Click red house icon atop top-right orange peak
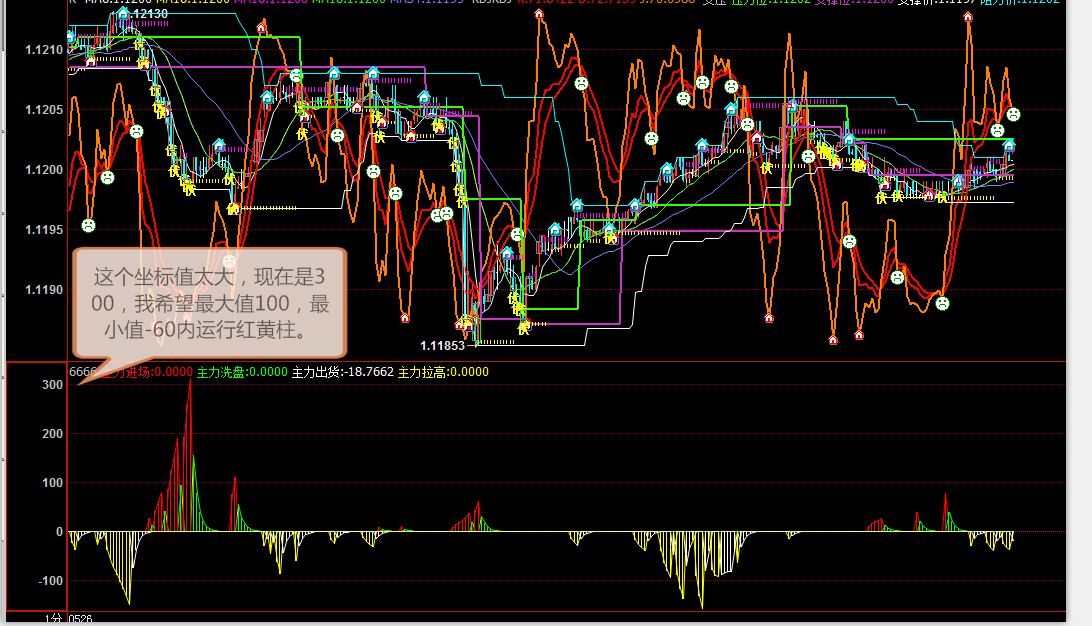 [968, 17]
